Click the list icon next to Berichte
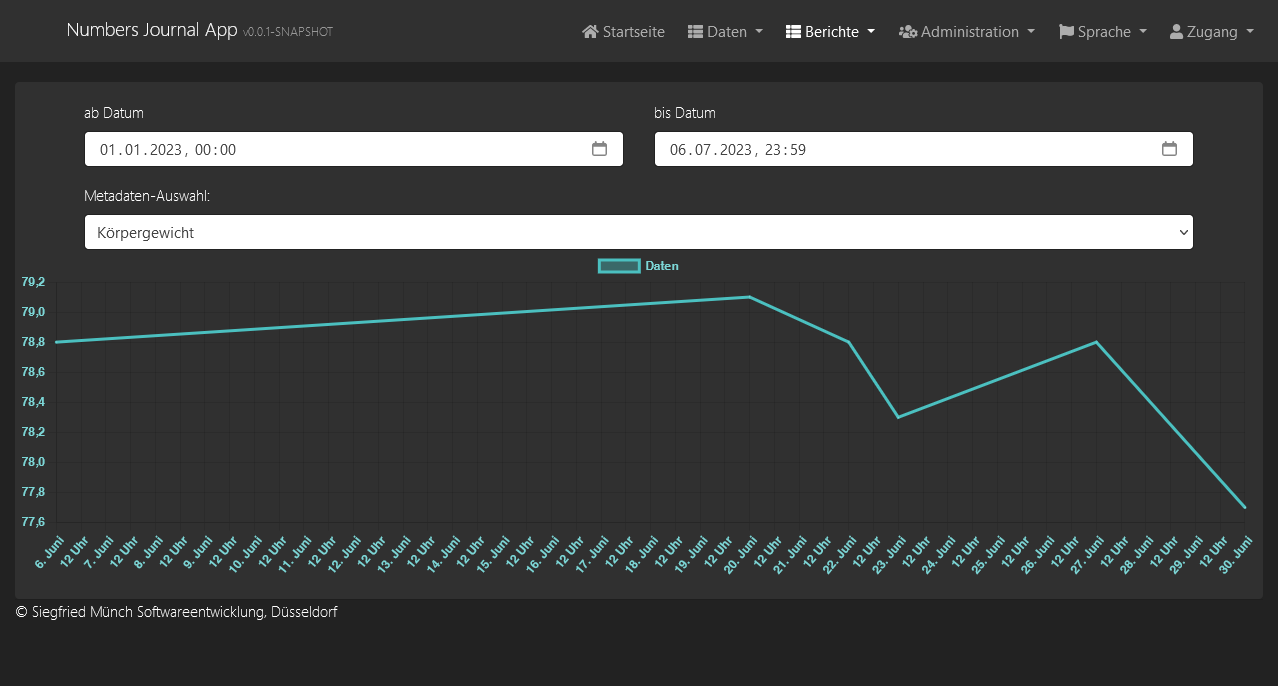 [793, 32]
